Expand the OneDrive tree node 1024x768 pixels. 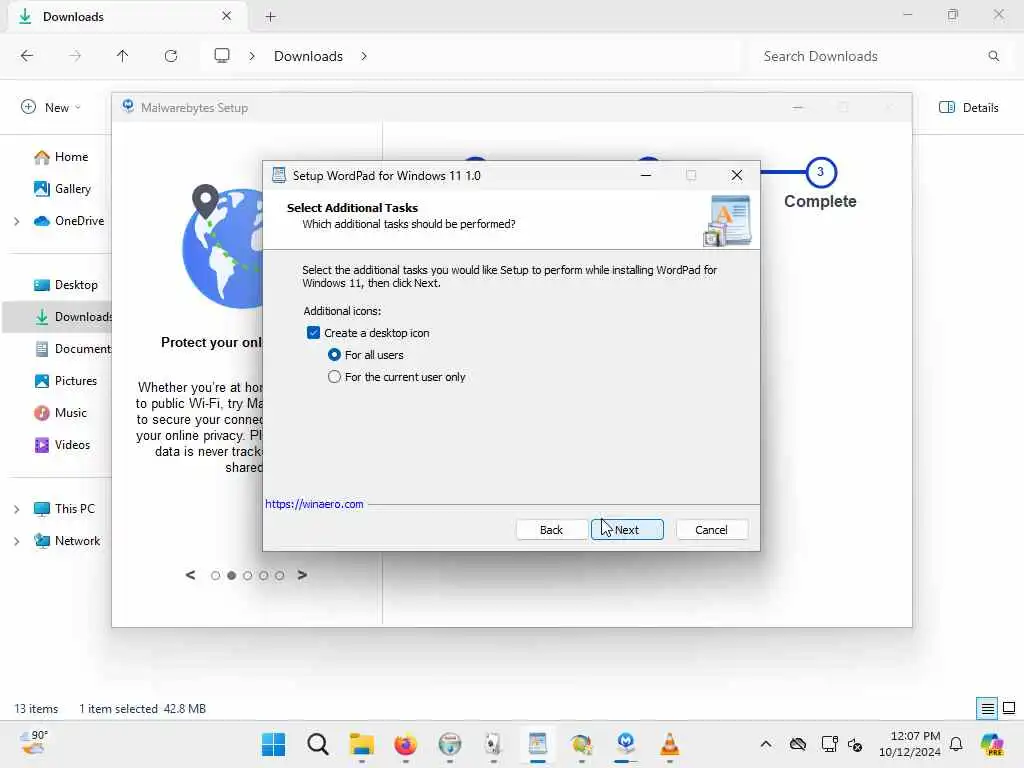pos(16,221)
